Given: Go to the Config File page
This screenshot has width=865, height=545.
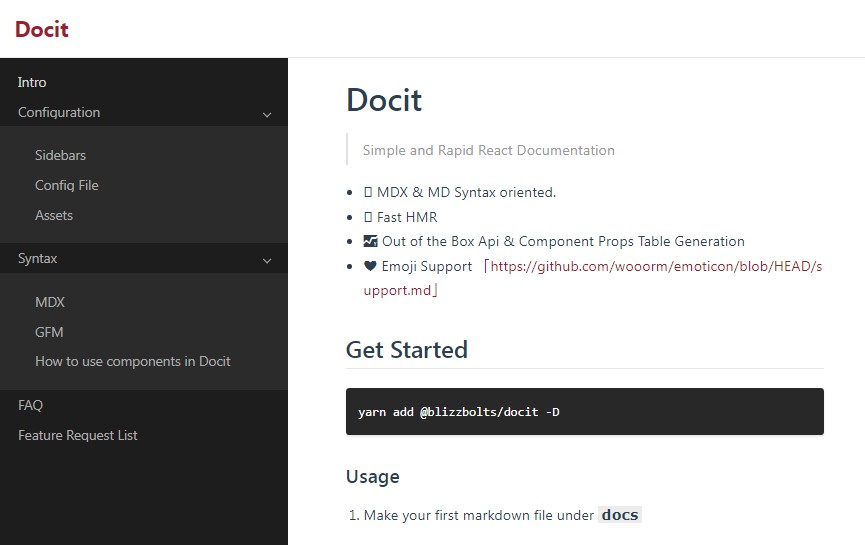Looking at the screenshot, I should pyautogui.click(x=67, y=185).
